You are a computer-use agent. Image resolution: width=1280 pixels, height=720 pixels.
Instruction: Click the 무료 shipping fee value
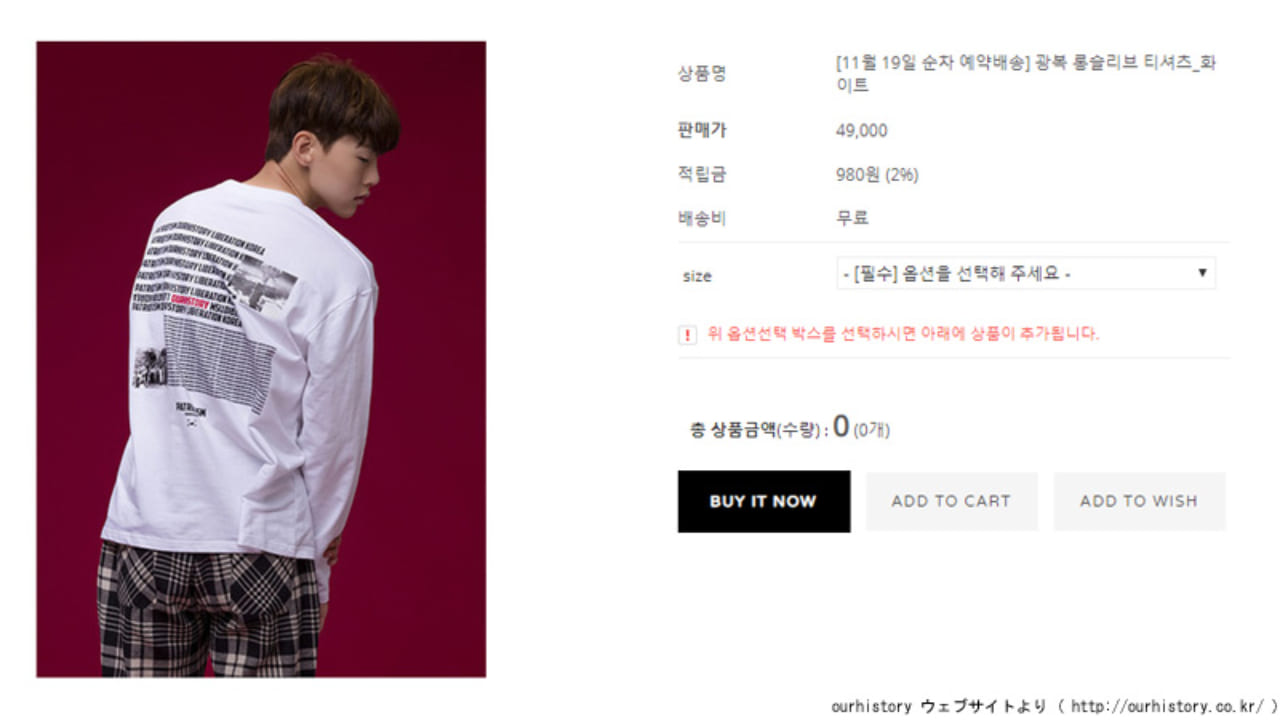(852, 218)
